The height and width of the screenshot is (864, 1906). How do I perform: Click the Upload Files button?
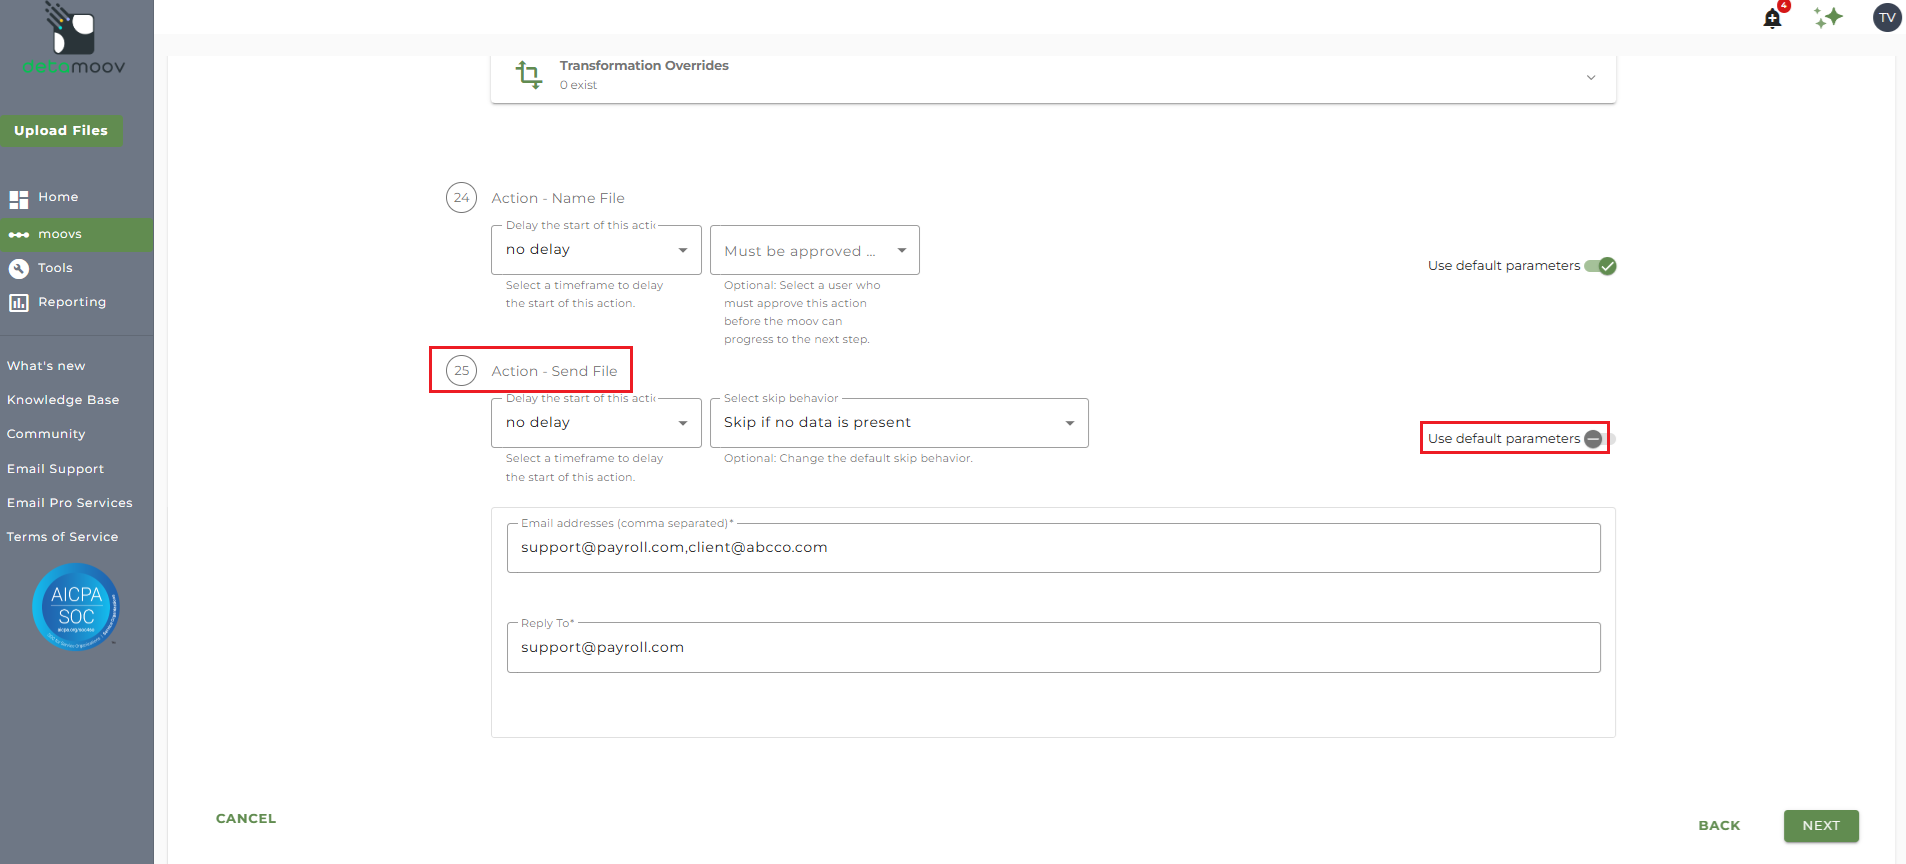(61, 131)
